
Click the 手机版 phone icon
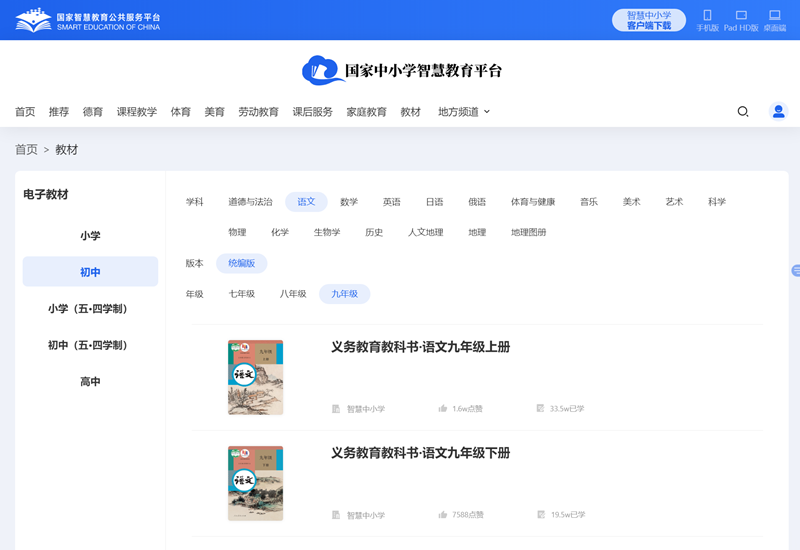click(x=707, y=16)
